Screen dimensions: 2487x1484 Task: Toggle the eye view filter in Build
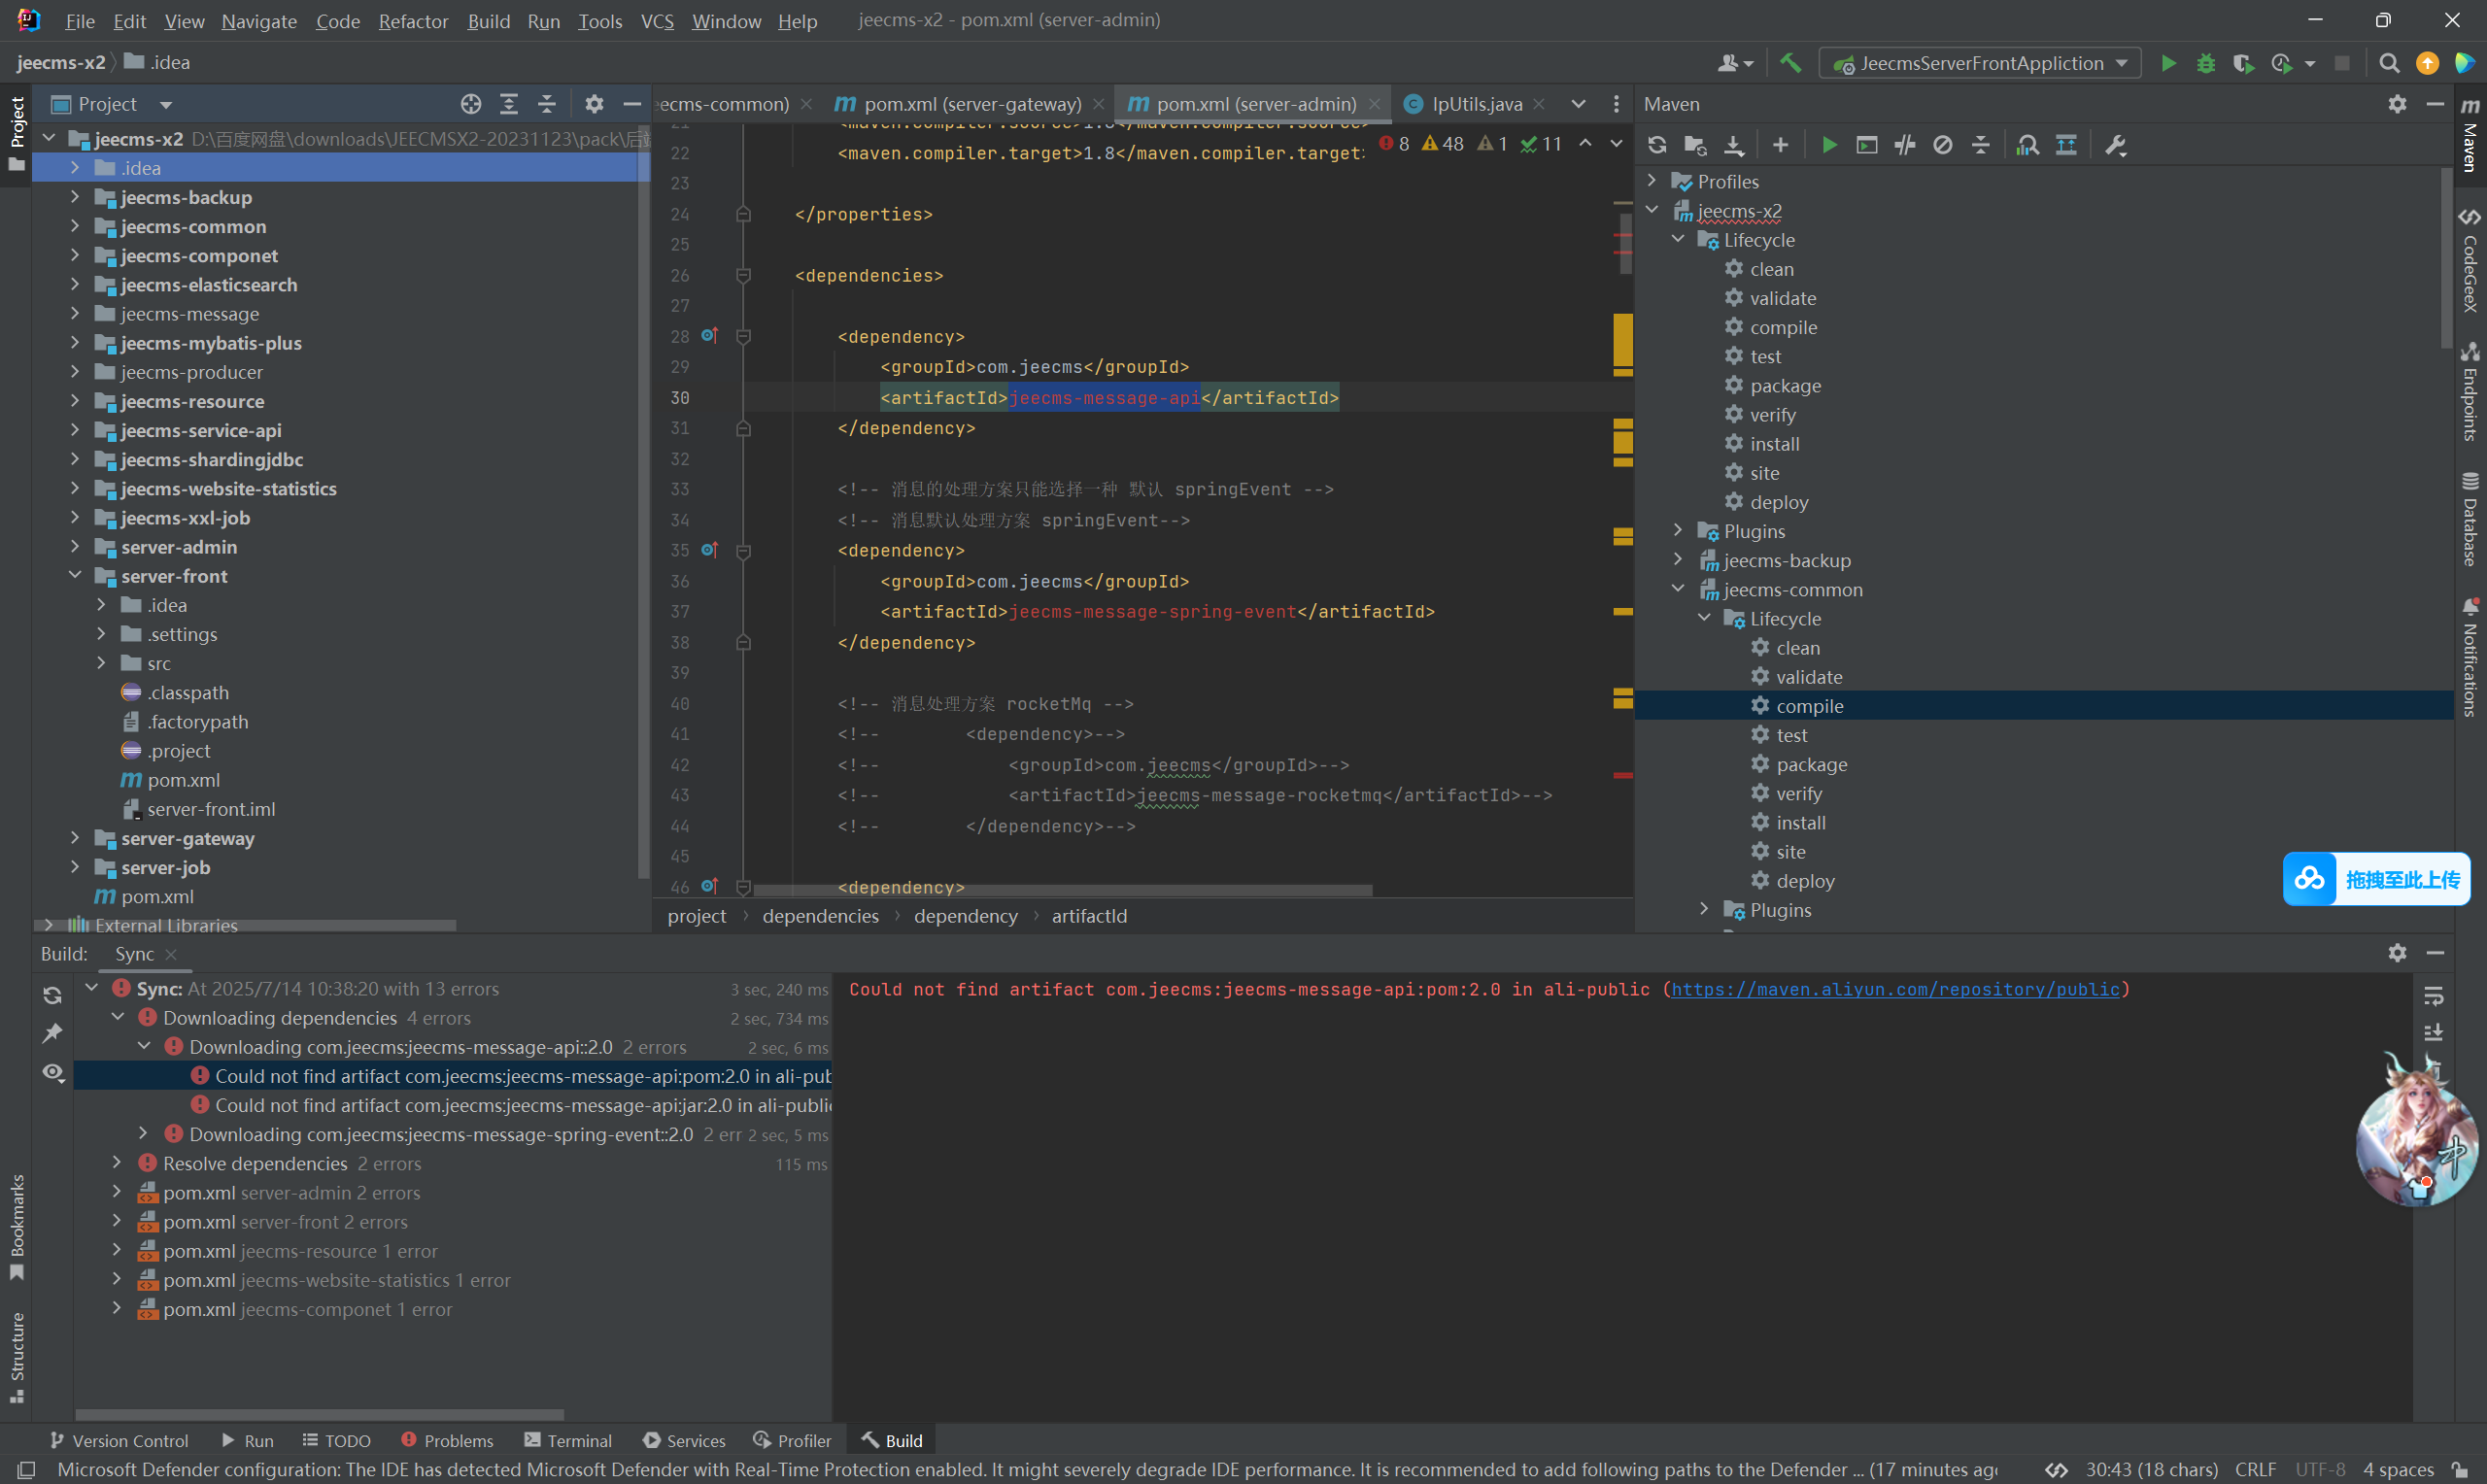[x=53, y=1072]
